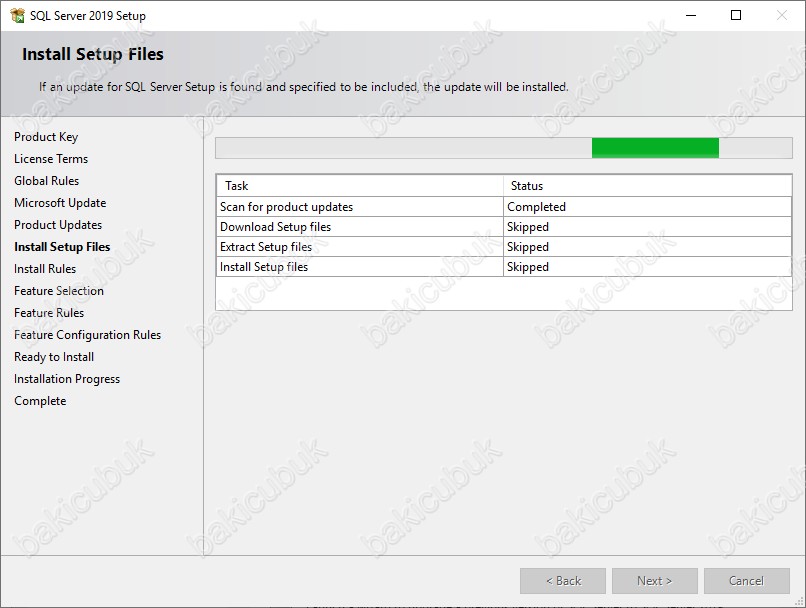Select the 'Extract Setup files' row
Screen dimensions: 806x608
504,247
